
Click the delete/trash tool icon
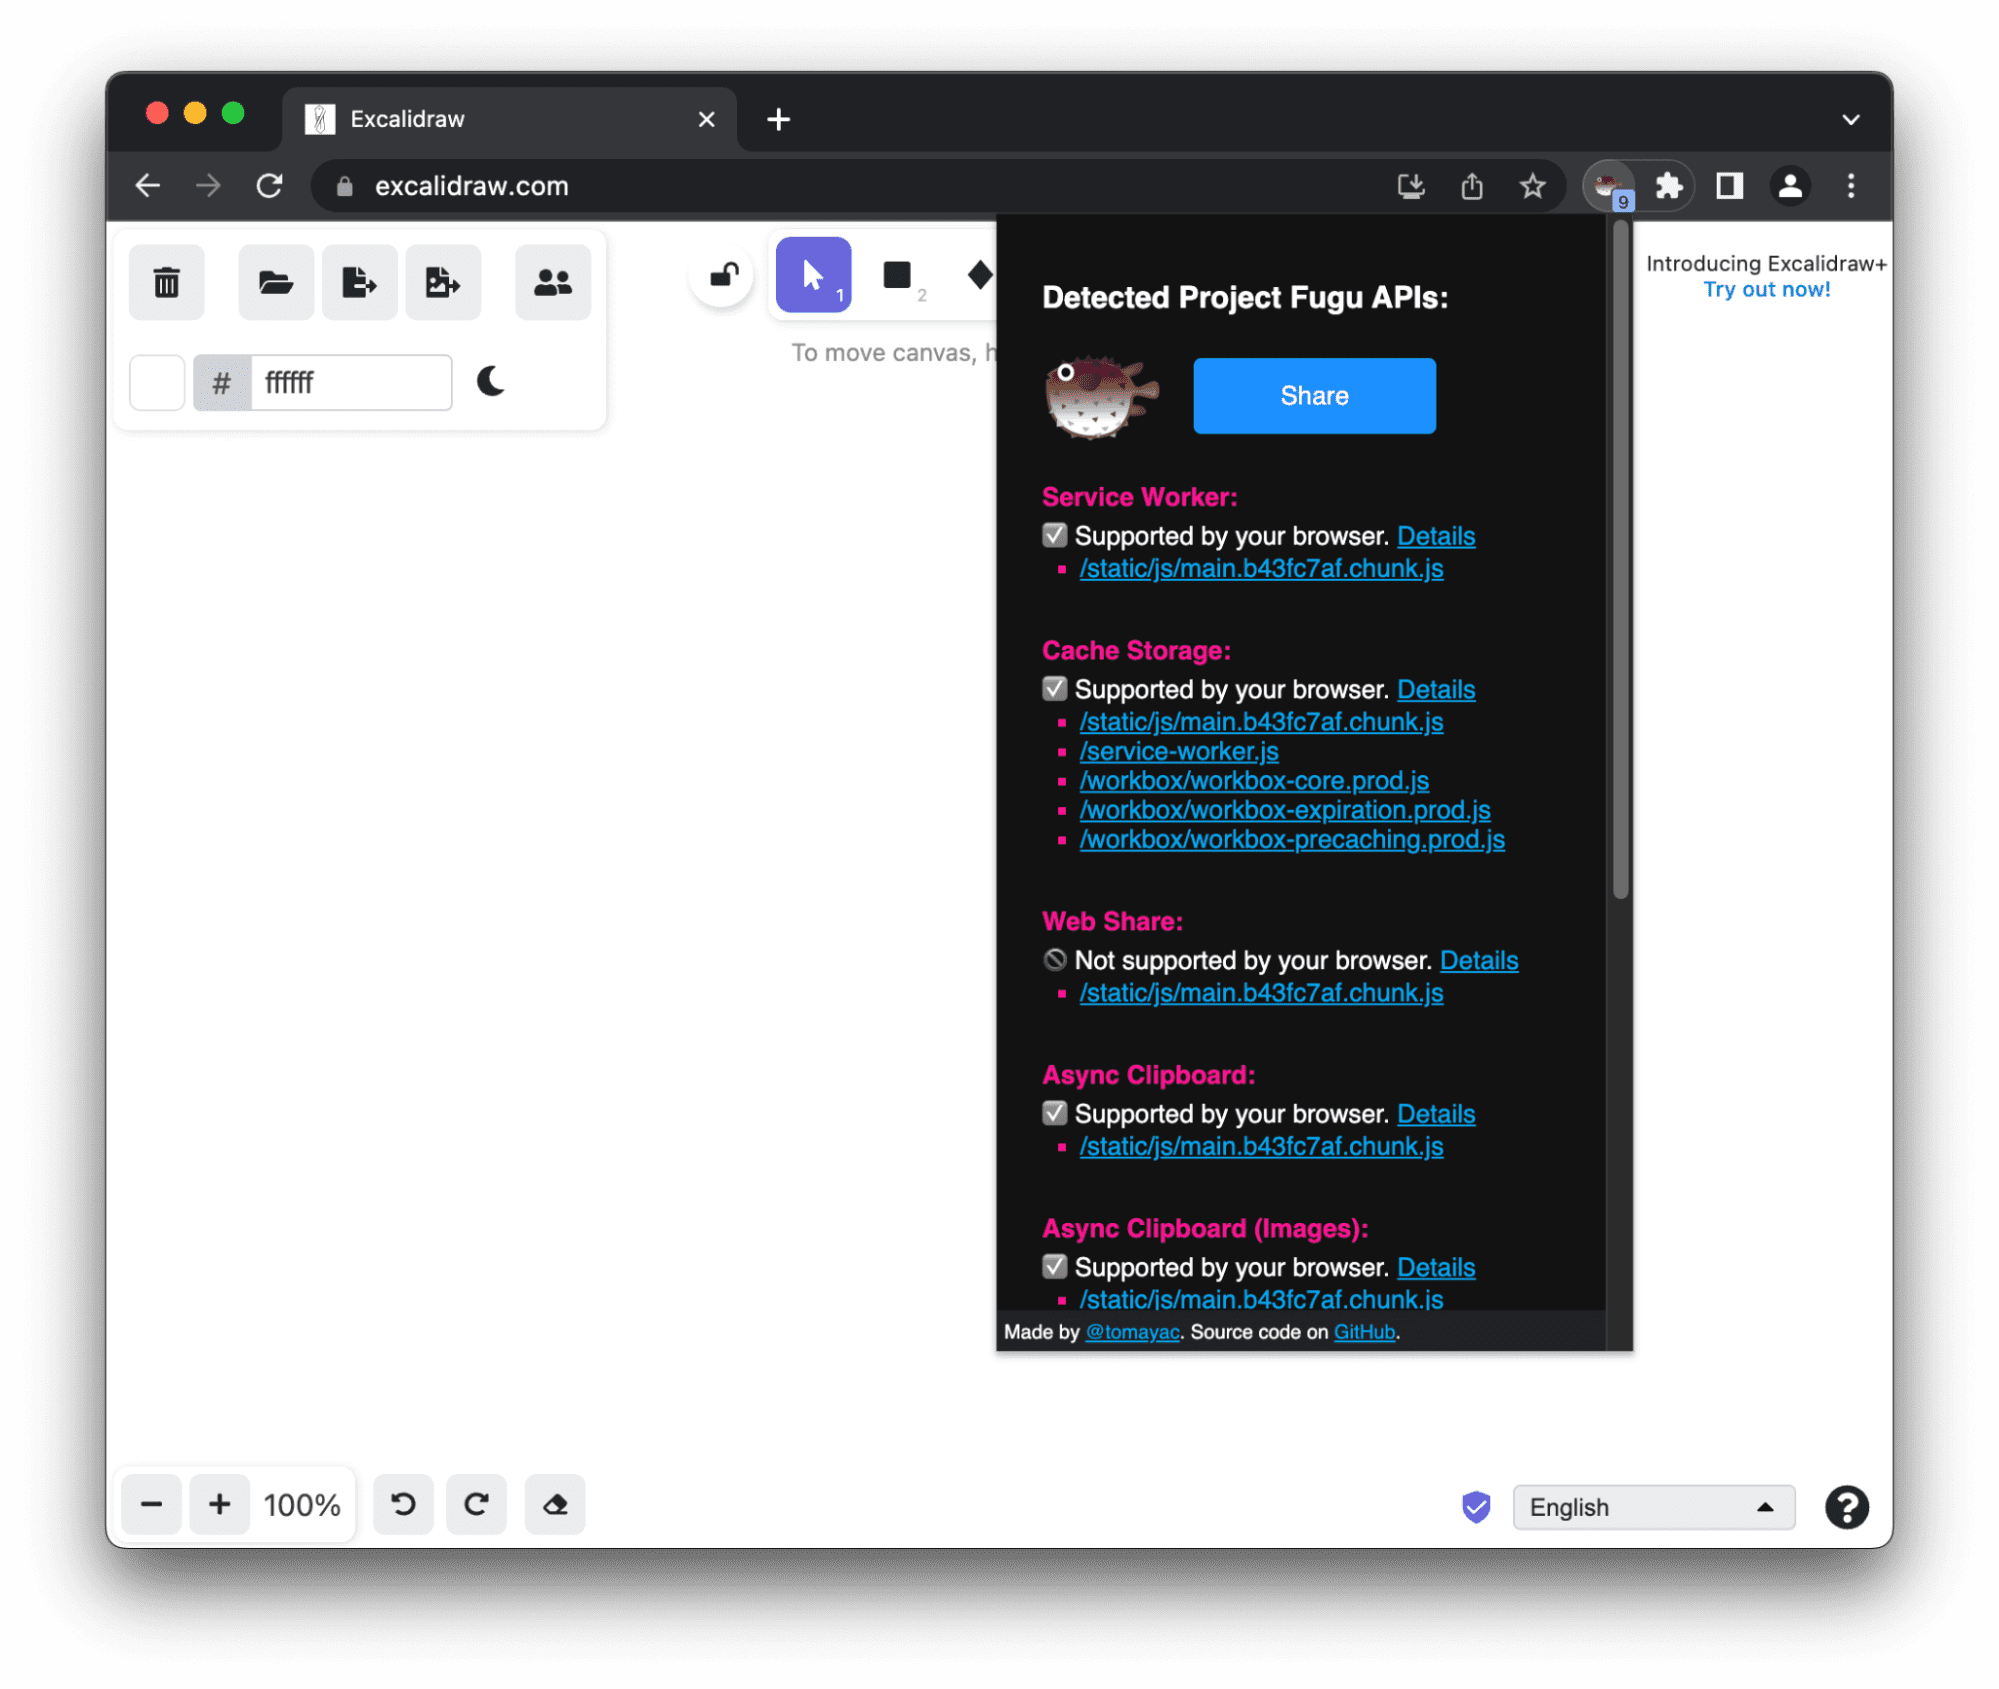[x=166, y=280]
